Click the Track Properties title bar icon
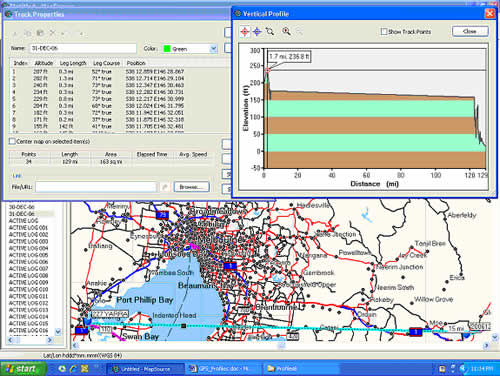The height and width of the screenshot is (376, 500). 8,14
